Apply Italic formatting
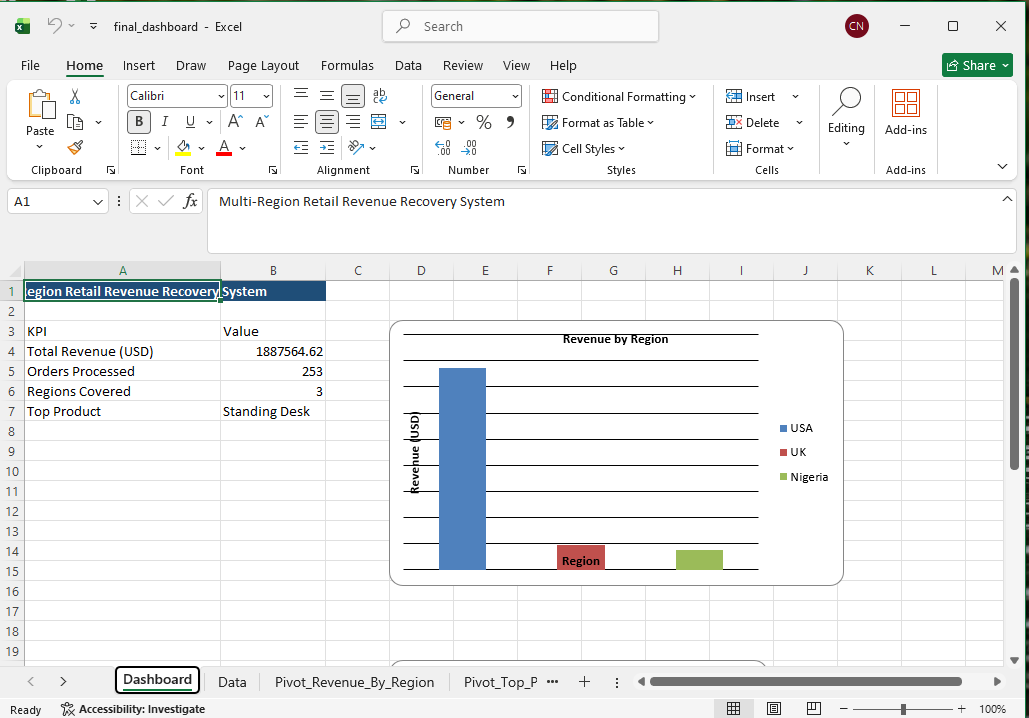Image resolution: width=1029 pixels, height=718 pixels. point(165,121)
